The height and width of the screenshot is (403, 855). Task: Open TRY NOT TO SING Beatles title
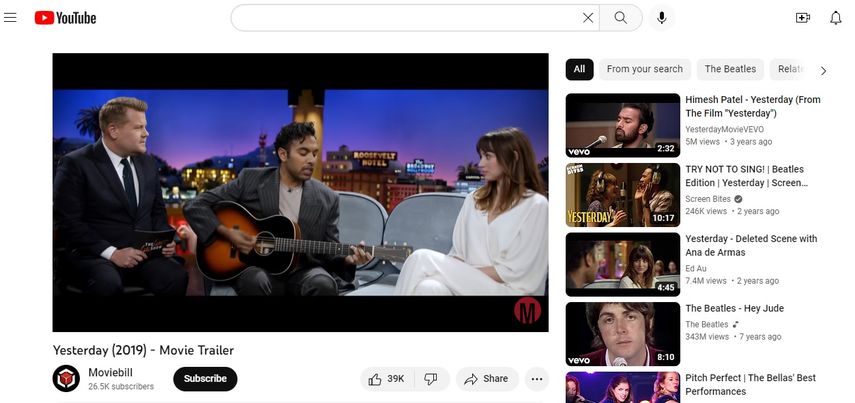coord(746,176)
